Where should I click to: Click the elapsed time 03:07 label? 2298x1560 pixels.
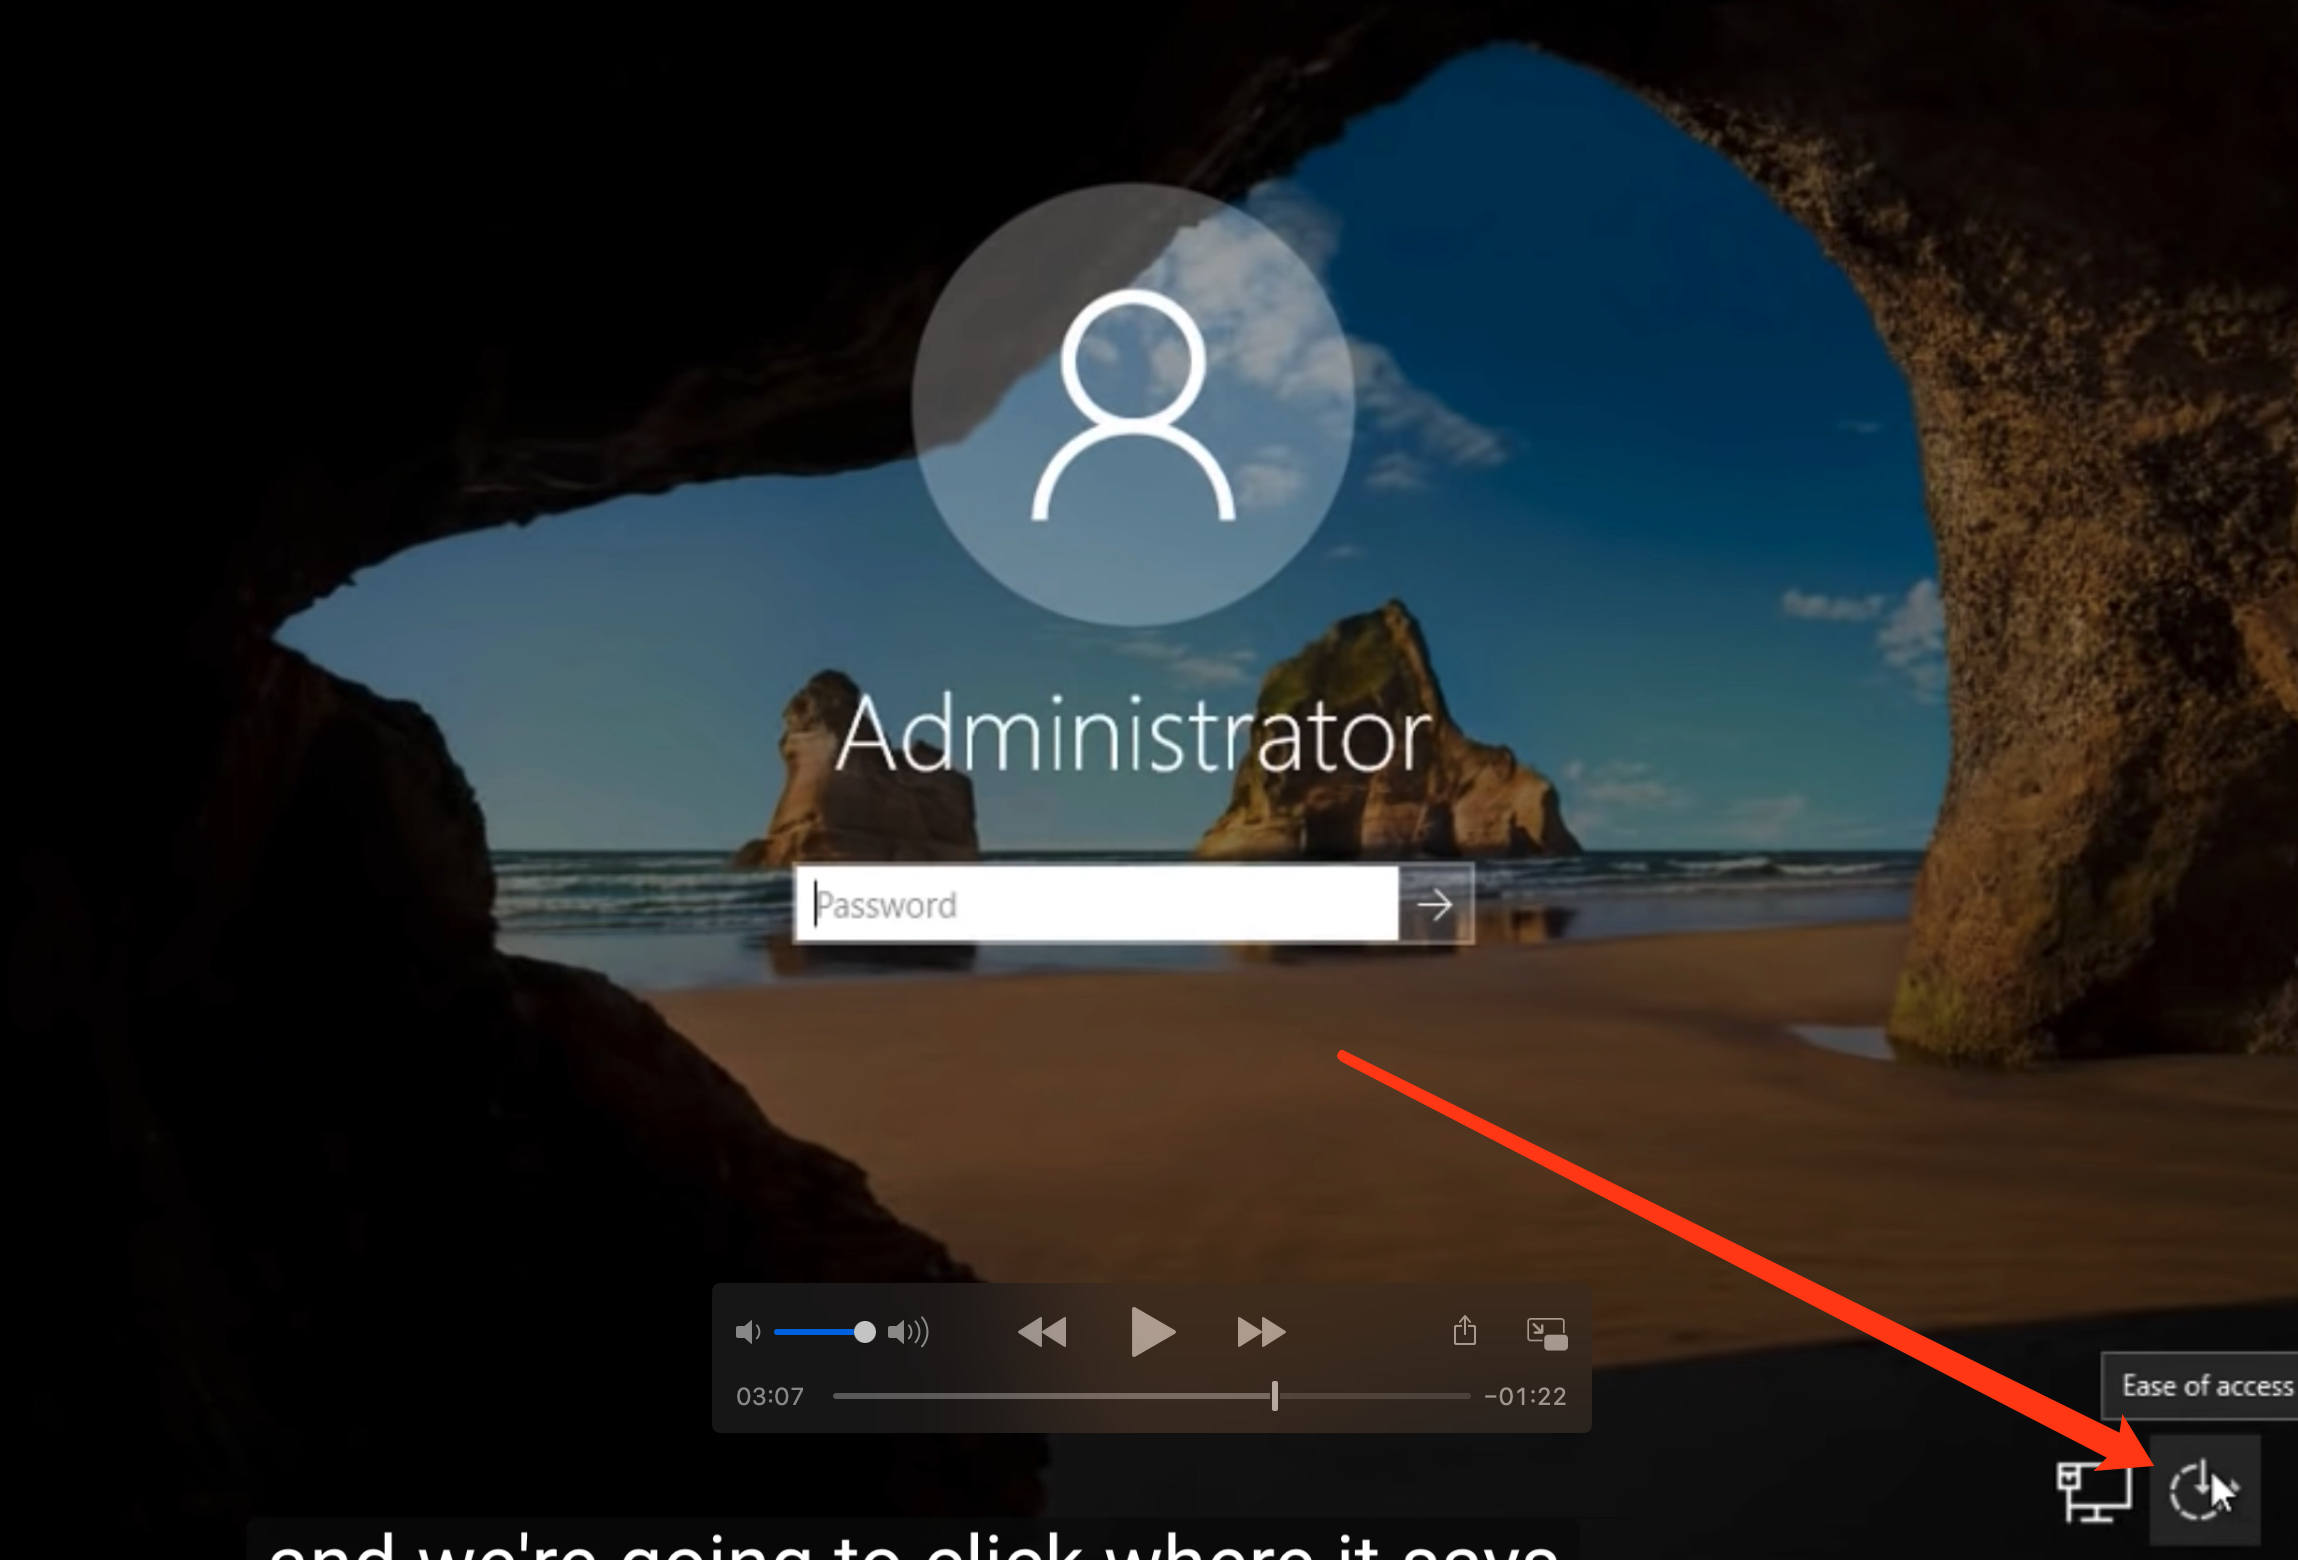pos(770,1396)
